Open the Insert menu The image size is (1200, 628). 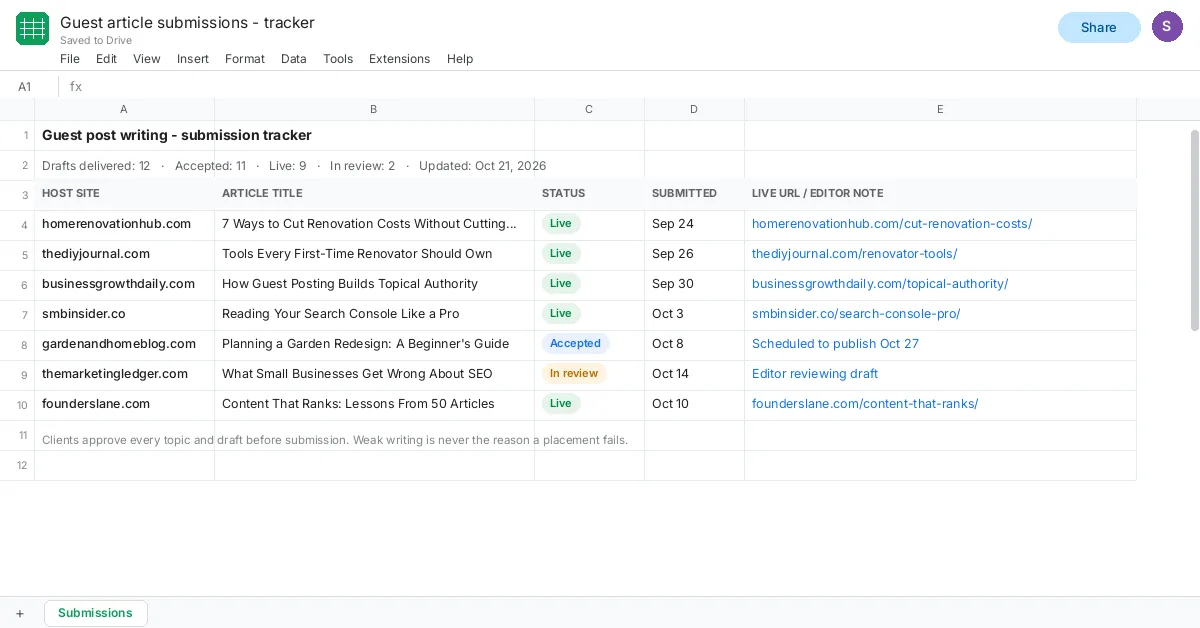point(193,59)
